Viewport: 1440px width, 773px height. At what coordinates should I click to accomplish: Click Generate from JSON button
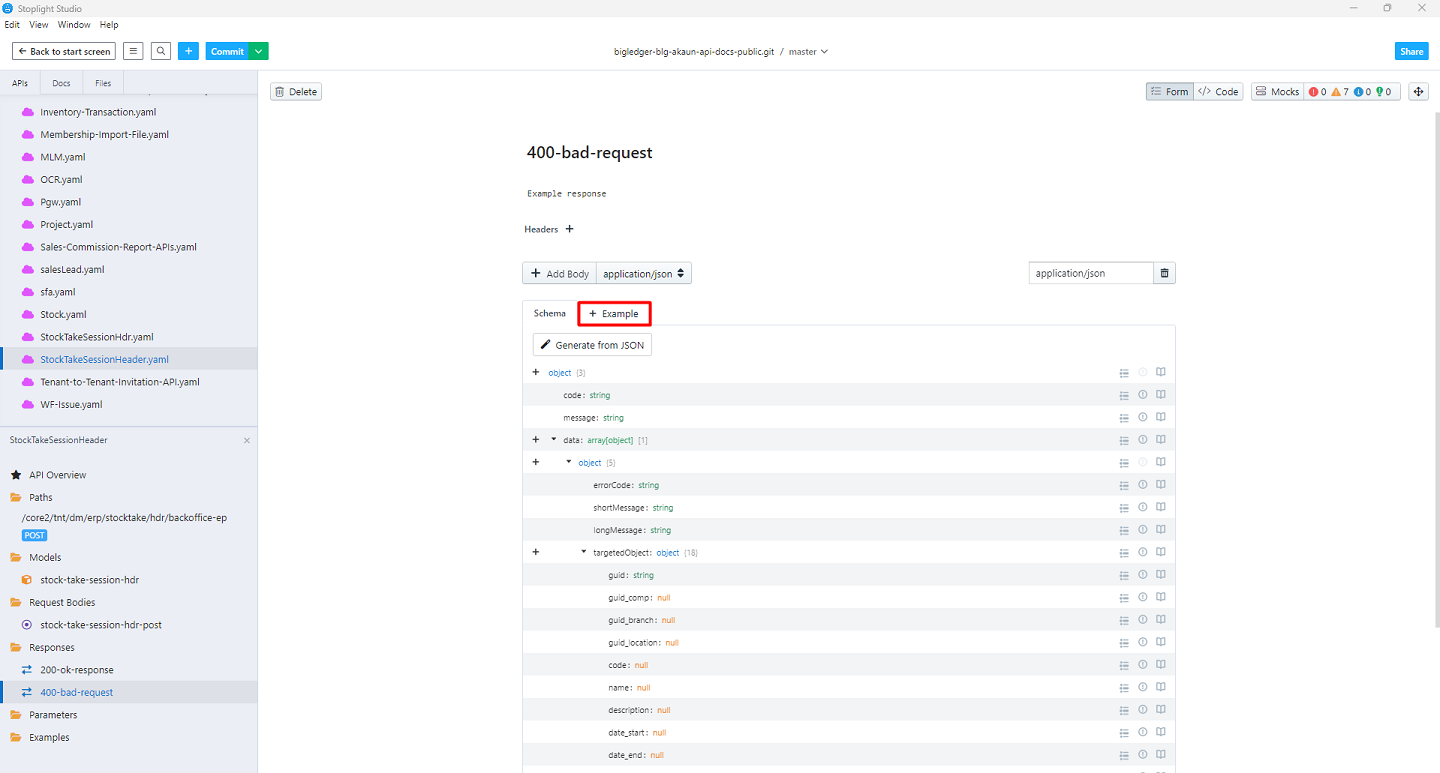(592, 345)
